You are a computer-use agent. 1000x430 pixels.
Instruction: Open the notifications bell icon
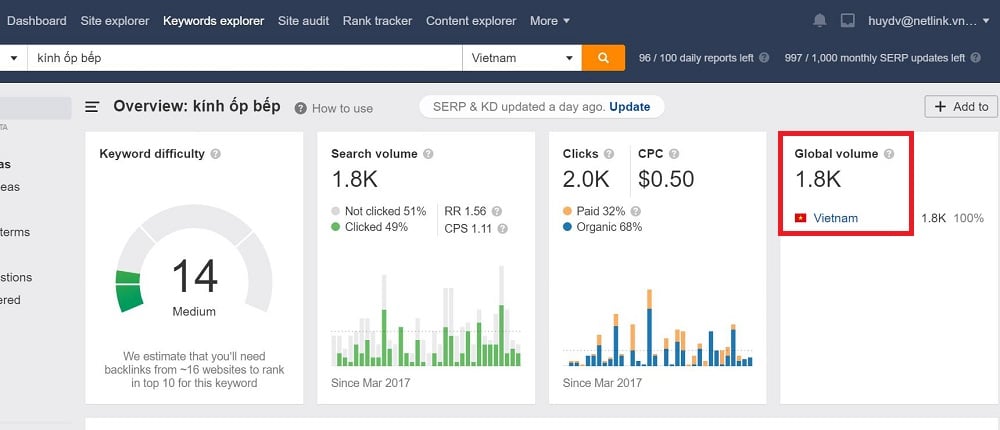[x=820, y=20]
